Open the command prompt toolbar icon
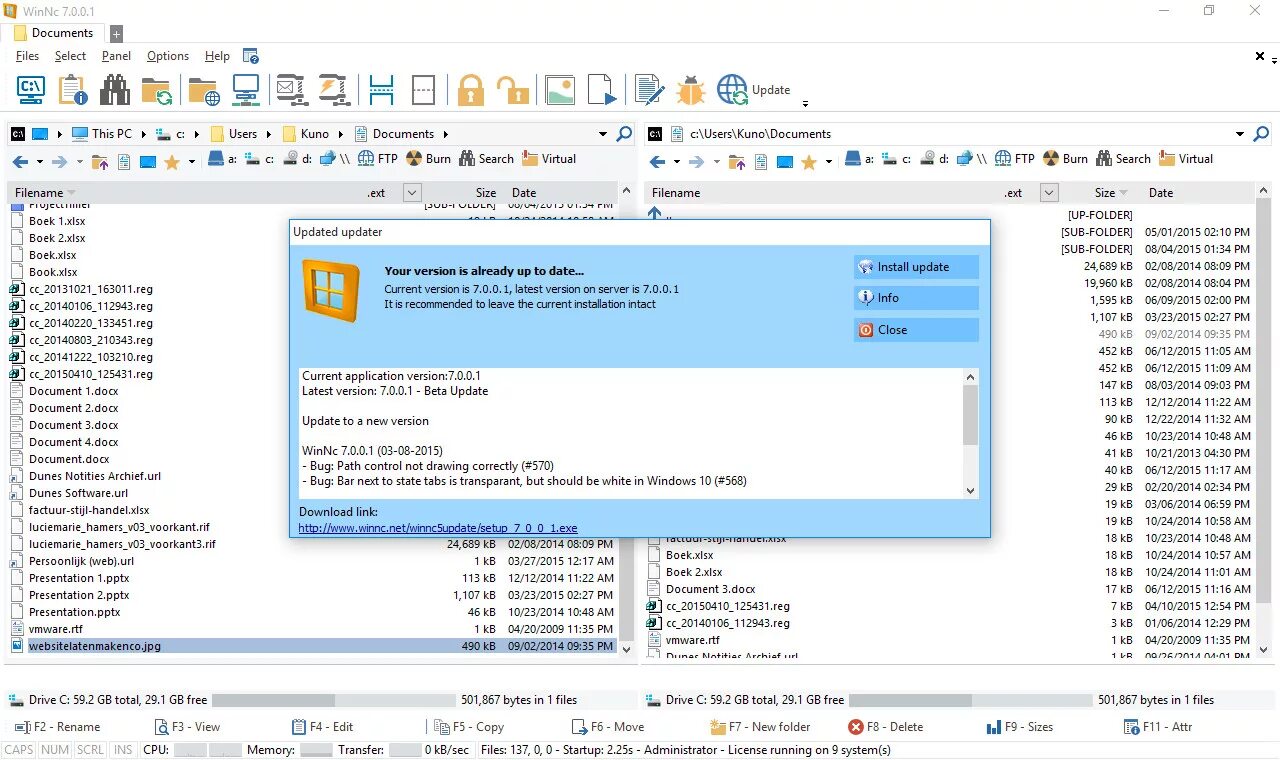The width and height of the screenshot is (1280, 760). (31, 90)
